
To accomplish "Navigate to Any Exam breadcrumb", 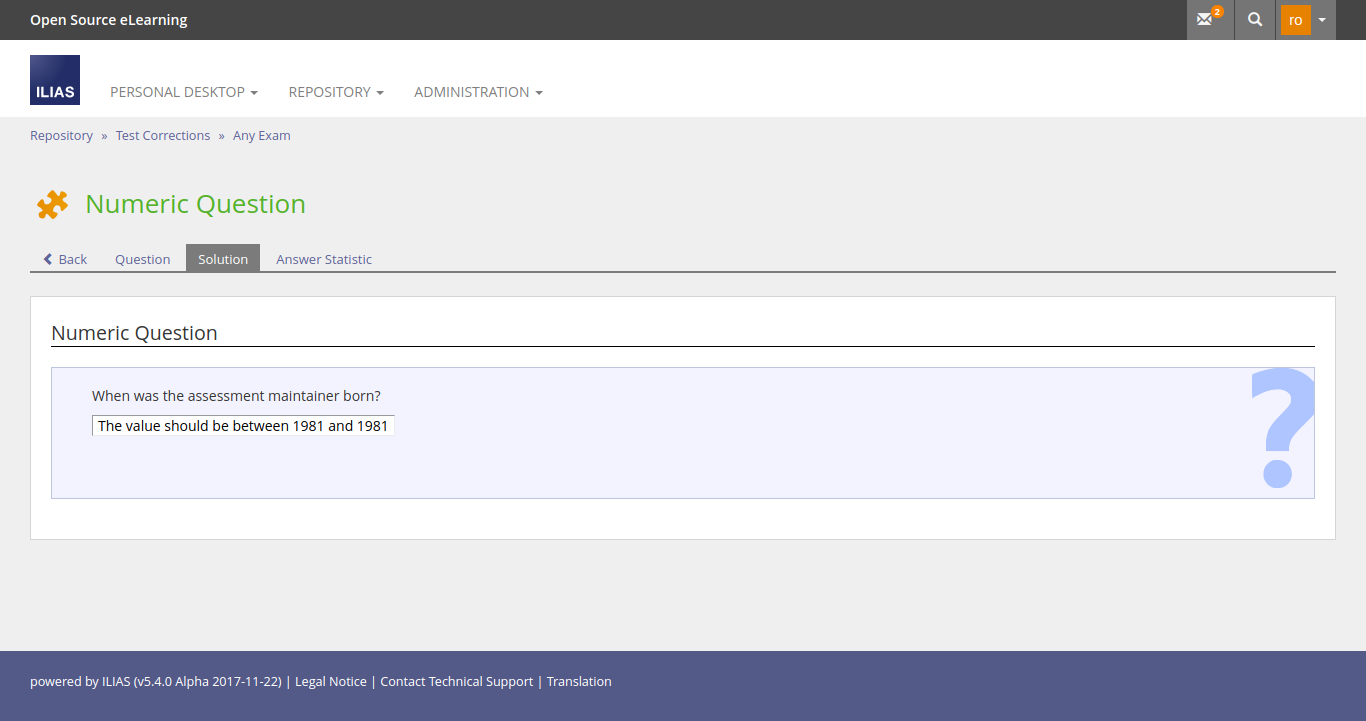I will coord(262,136).
